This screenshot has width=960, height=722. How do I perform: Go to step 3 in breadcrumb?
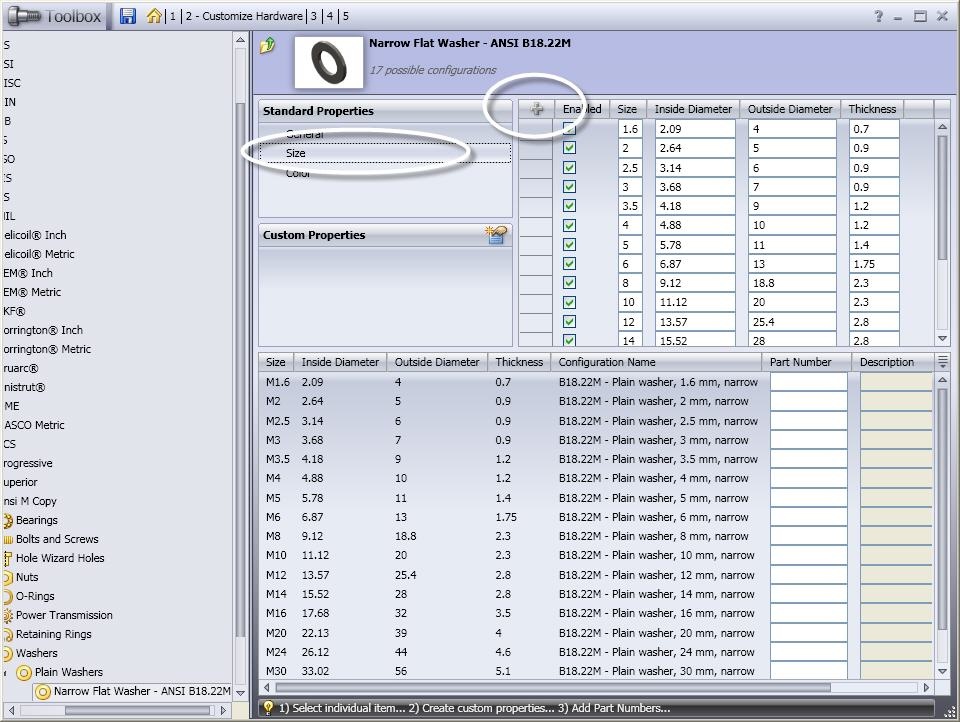[x=313, y=16]
